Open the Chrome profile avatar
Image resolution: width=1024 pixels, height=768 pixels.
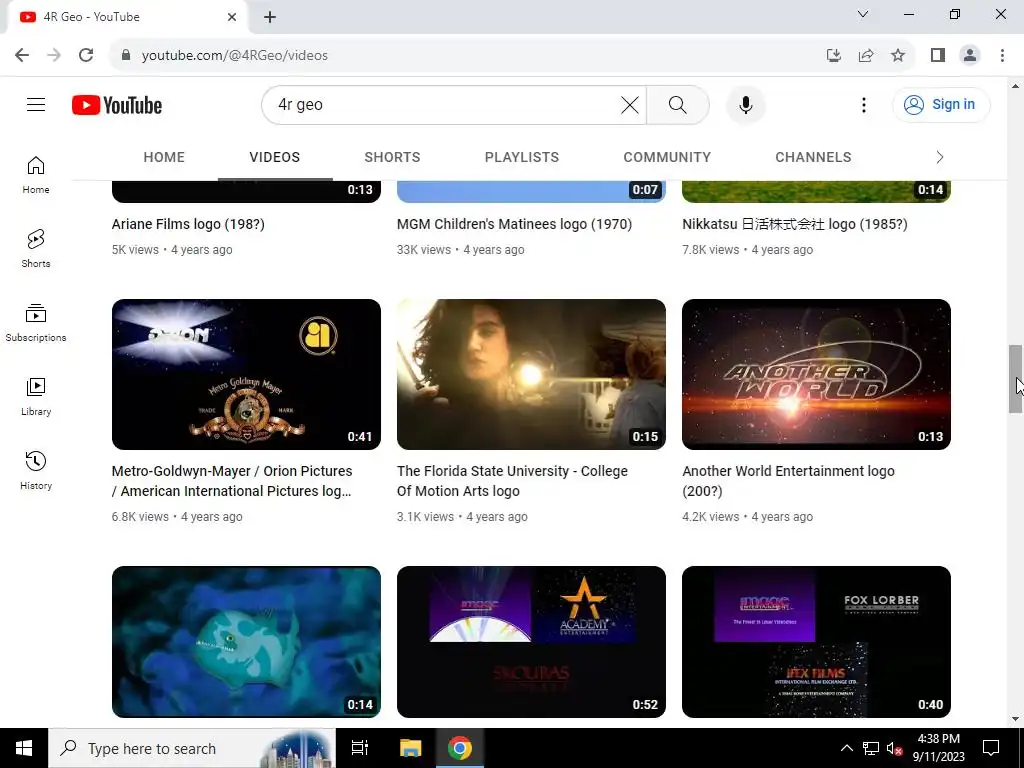(970, 55)
